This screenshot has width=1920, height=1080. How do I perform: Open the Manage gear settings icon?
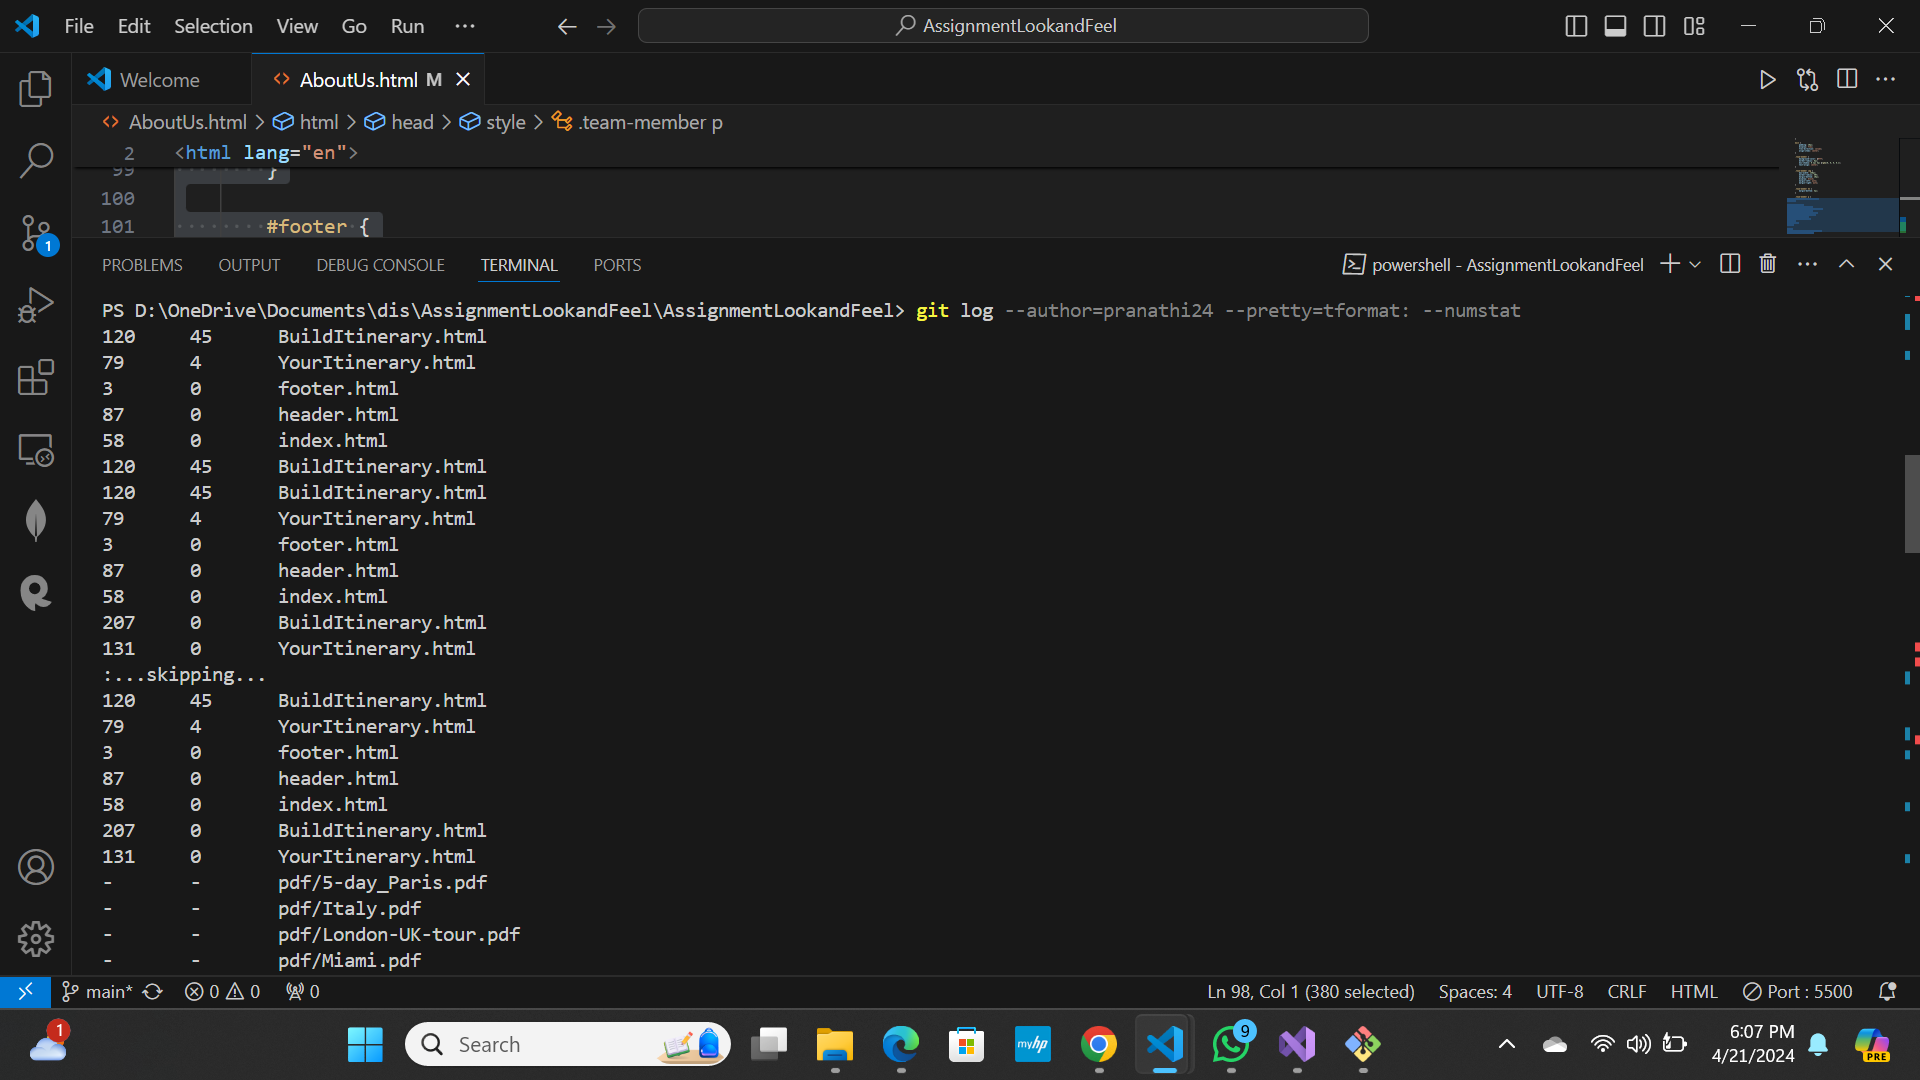click(x=36, y=938)
